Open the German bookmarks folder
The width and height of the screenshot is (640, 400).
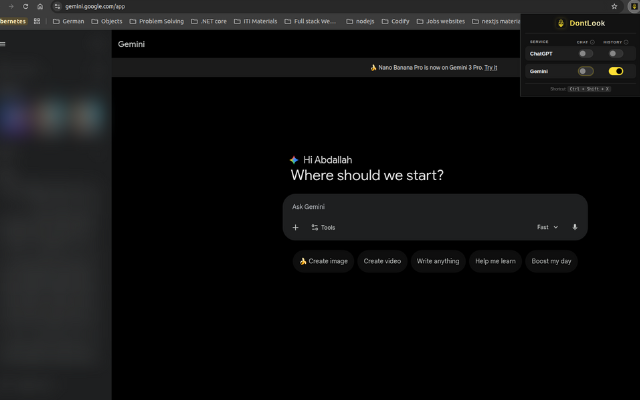(x=68, y=20)
